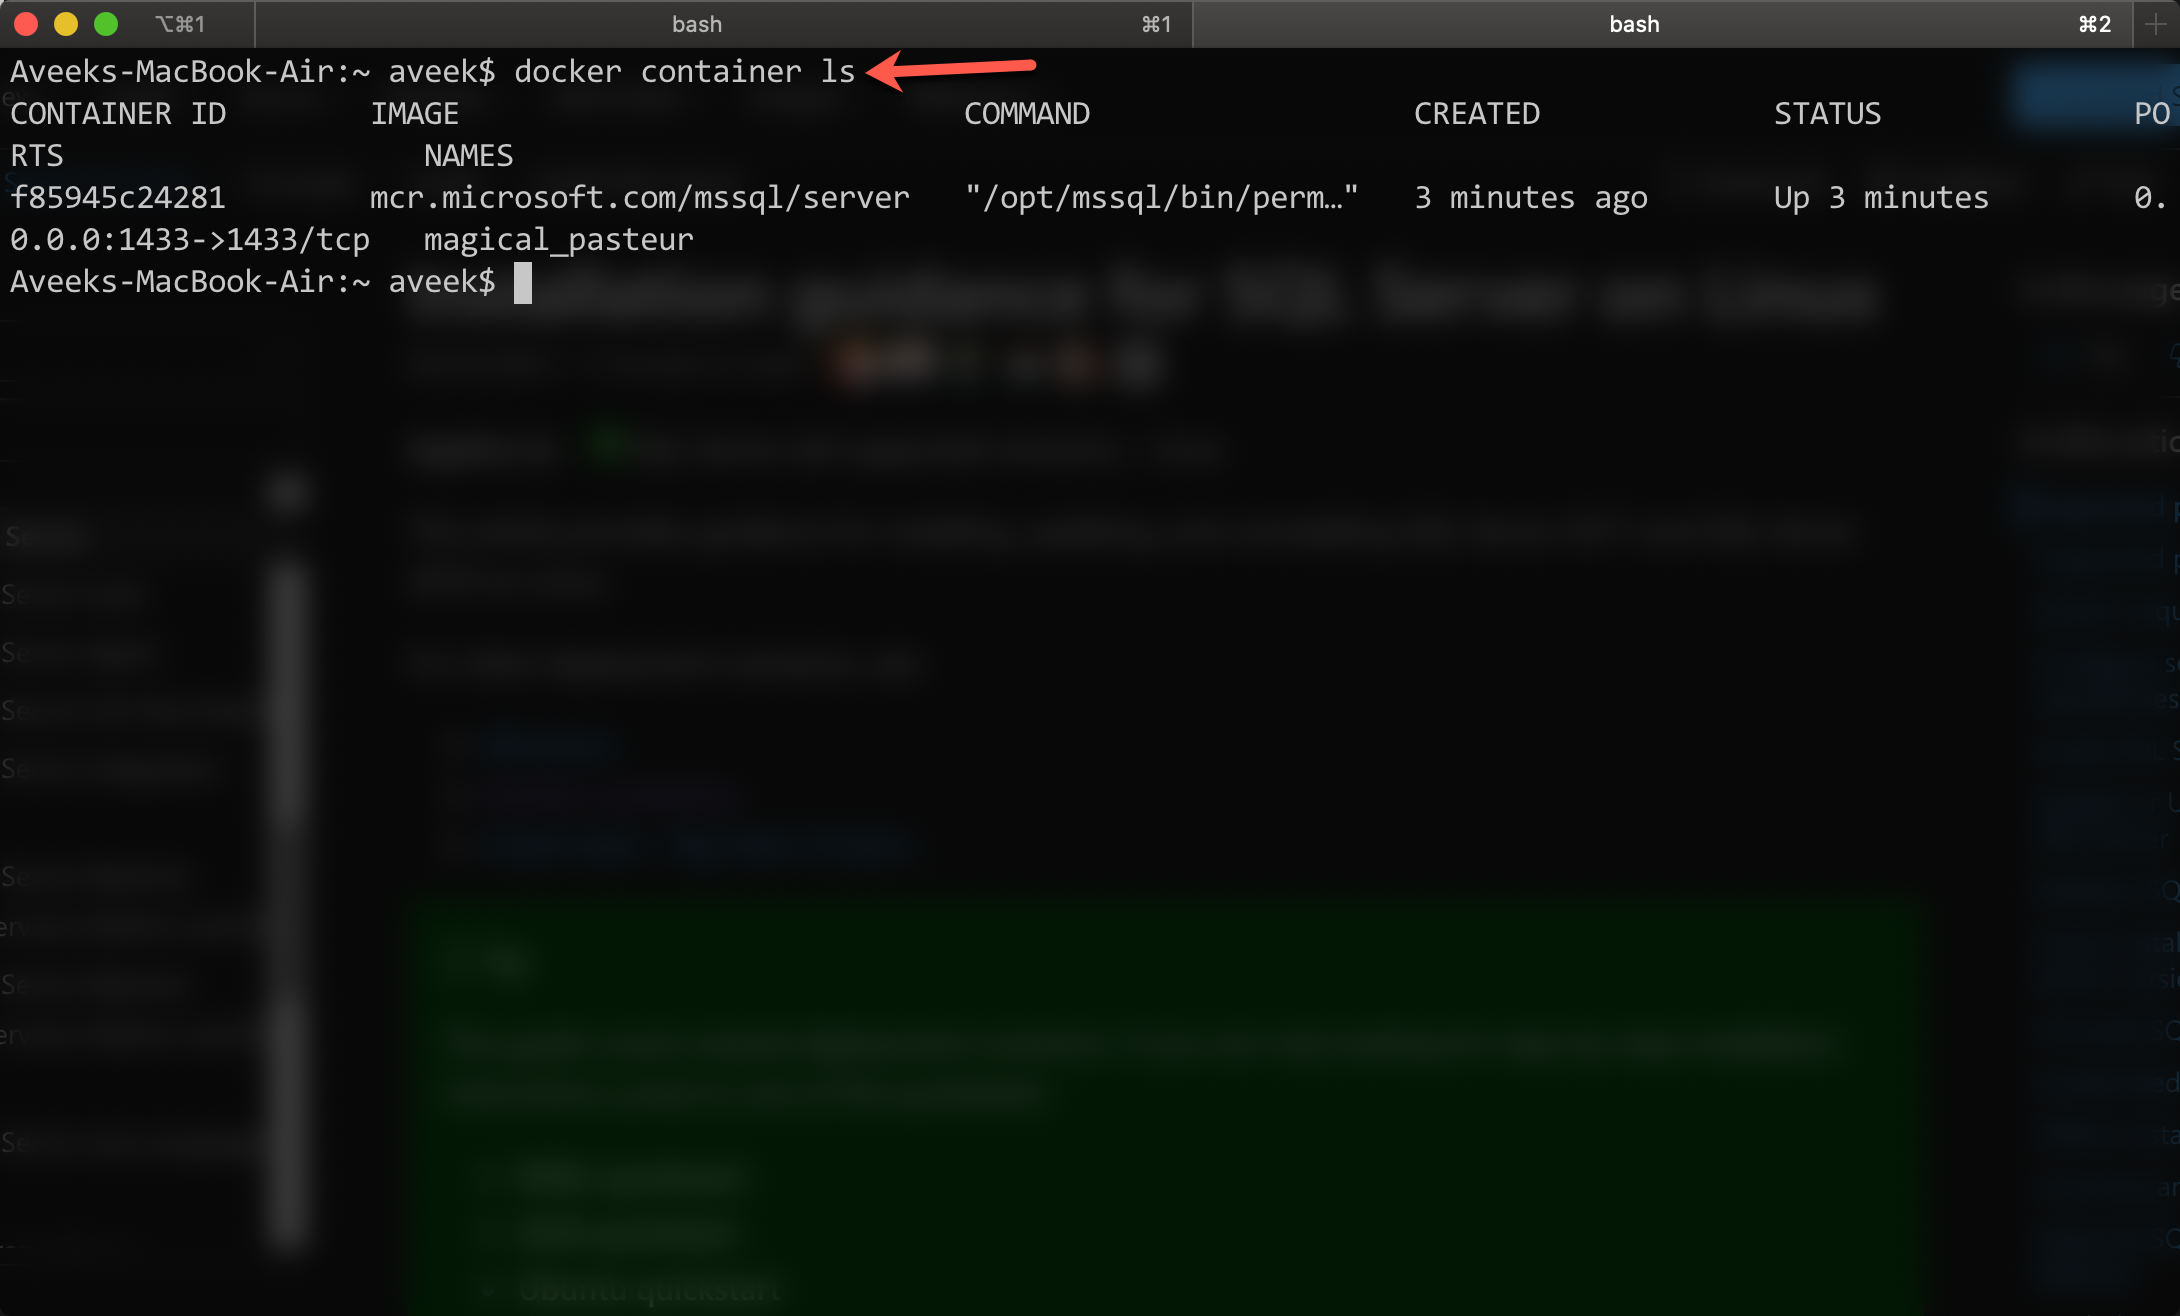Click the 0.0.0.0:1433->1433/tcp port mapping
2180x1316 pixels.
point(190,240)
